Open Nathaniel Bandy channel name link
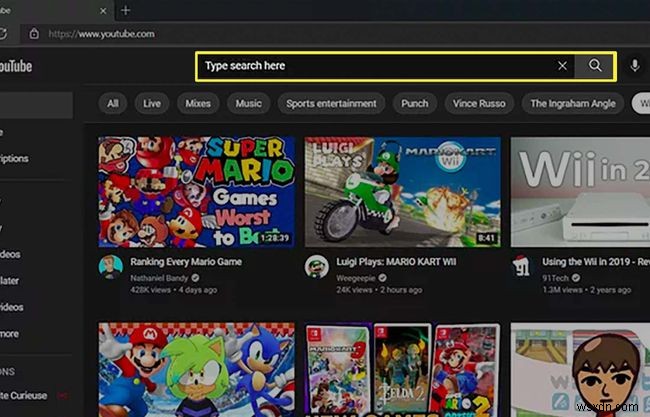Image resolution: width=650 pixels, height=417 pixels. tap(159, 278)
